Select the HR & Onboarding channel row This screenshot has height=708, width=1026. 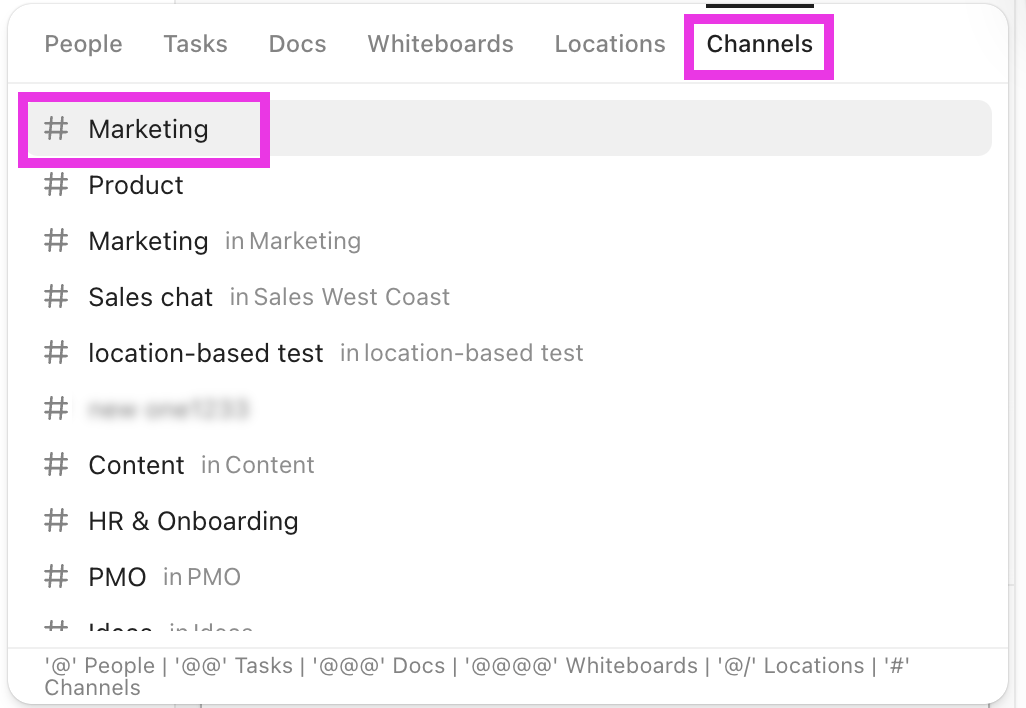(x=194, y=521)
